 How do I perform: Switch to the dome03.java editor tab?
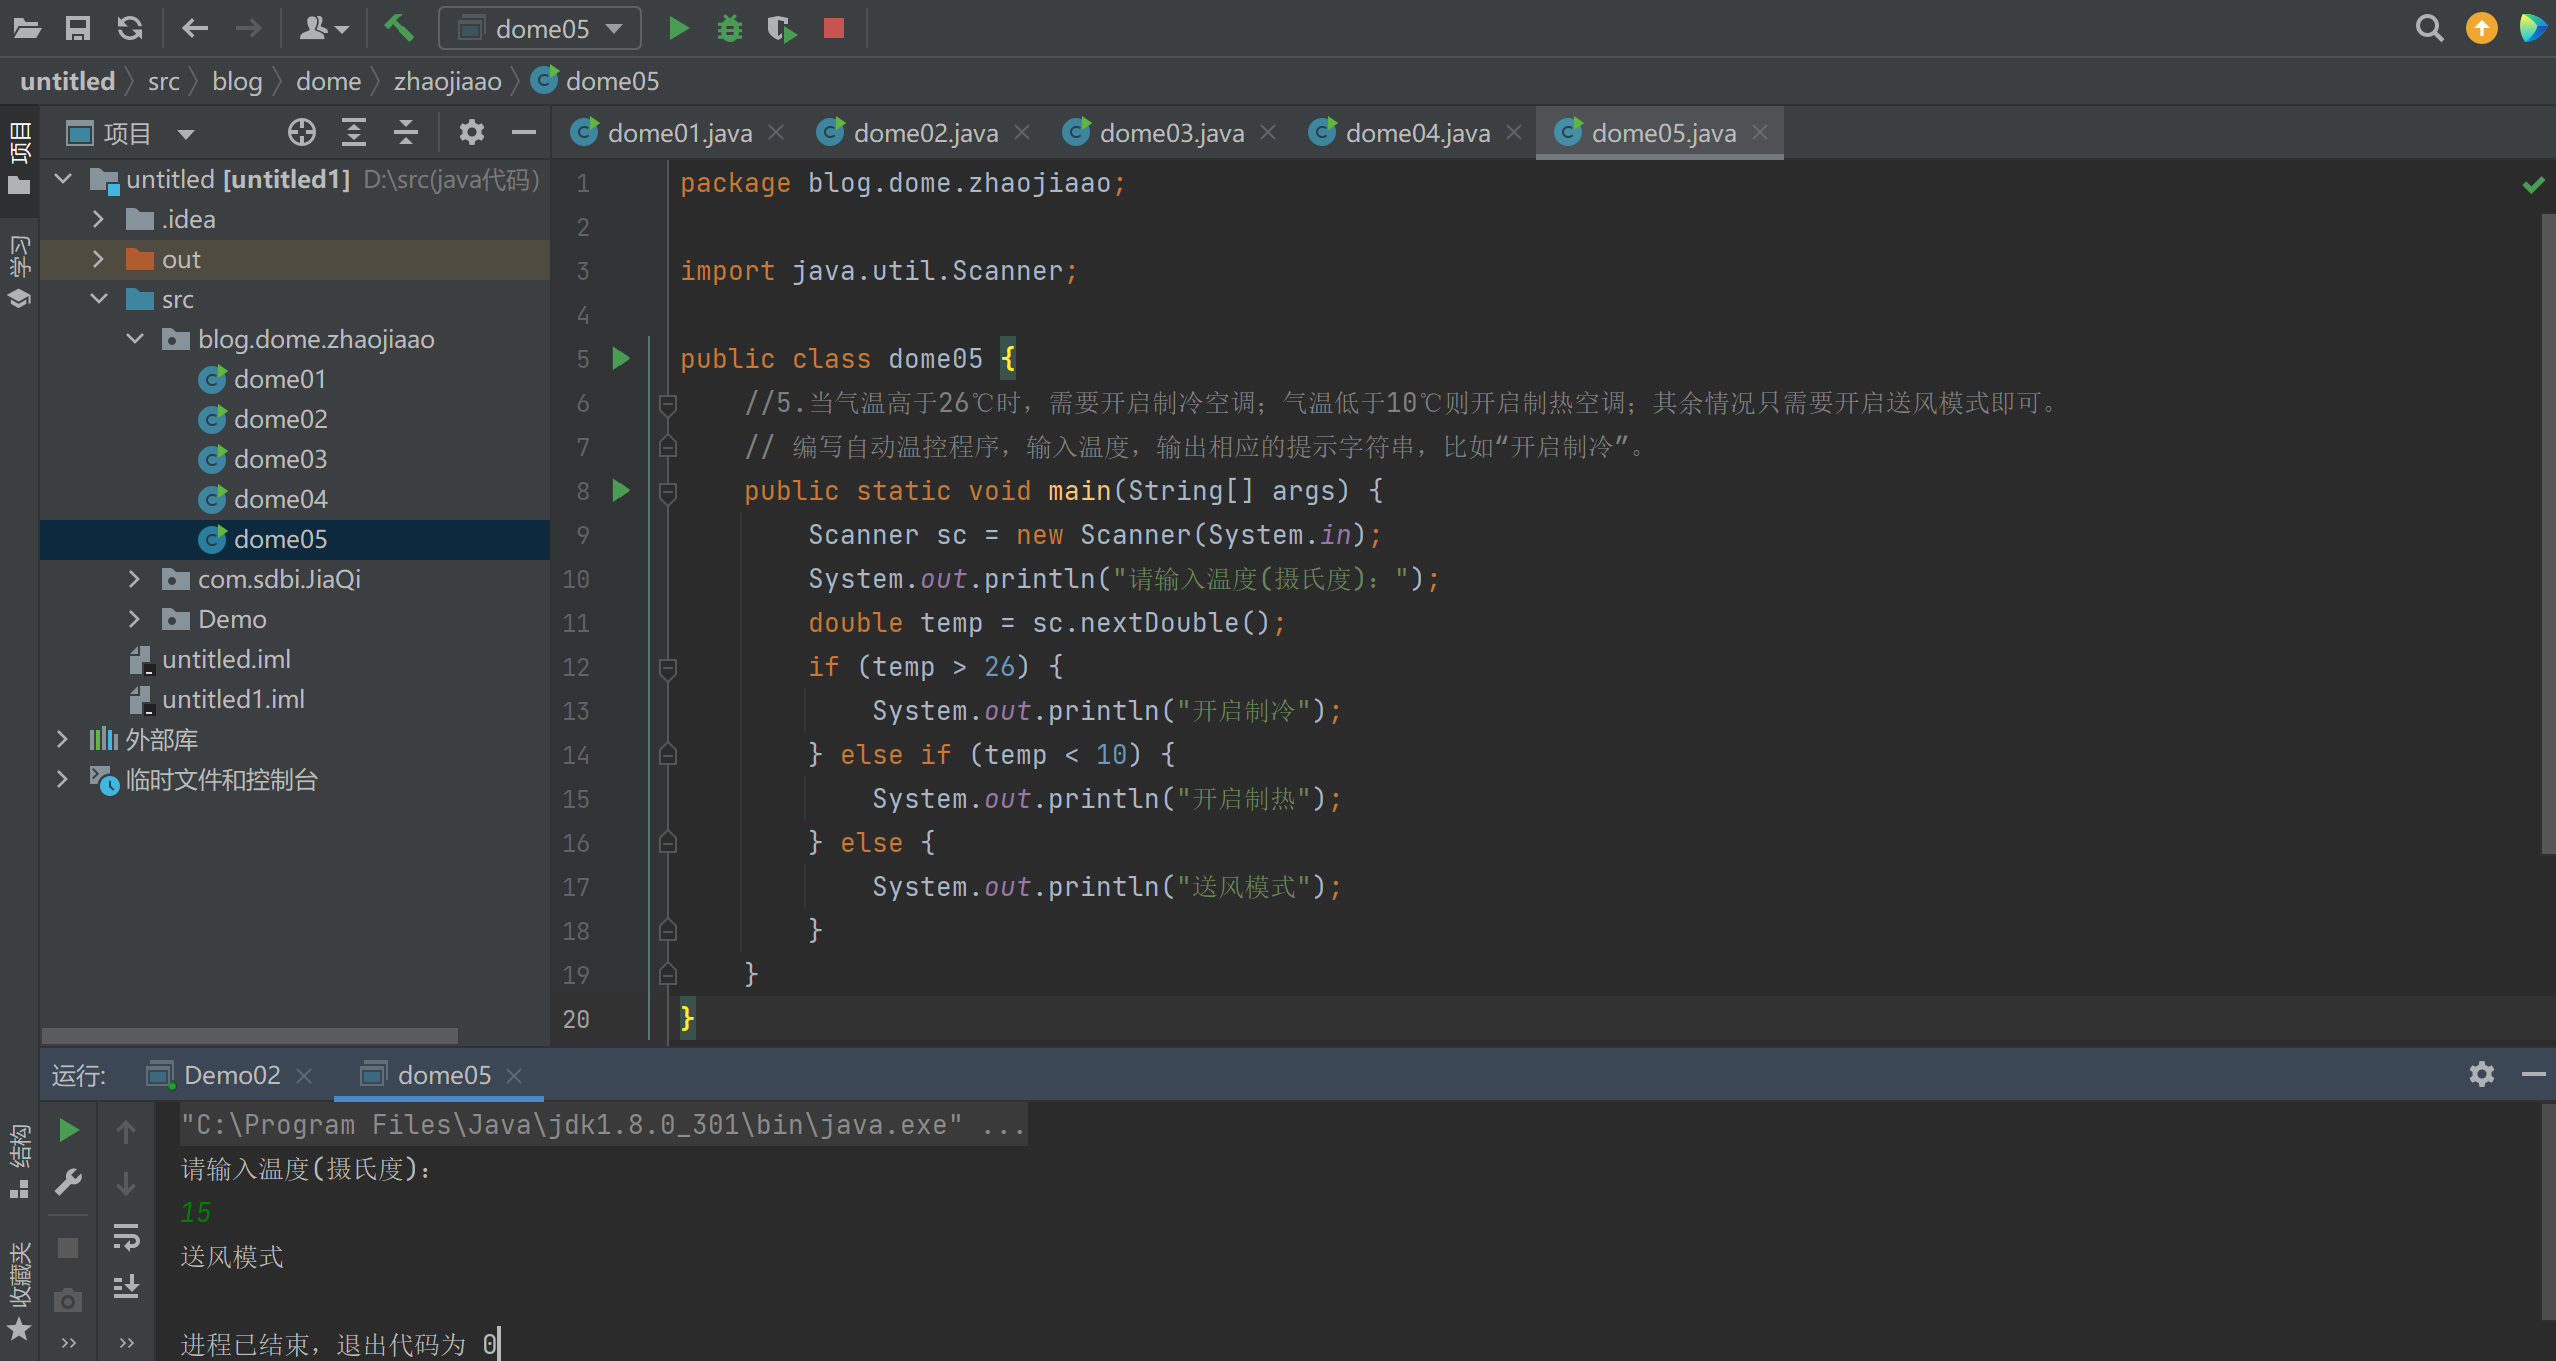1171,133
